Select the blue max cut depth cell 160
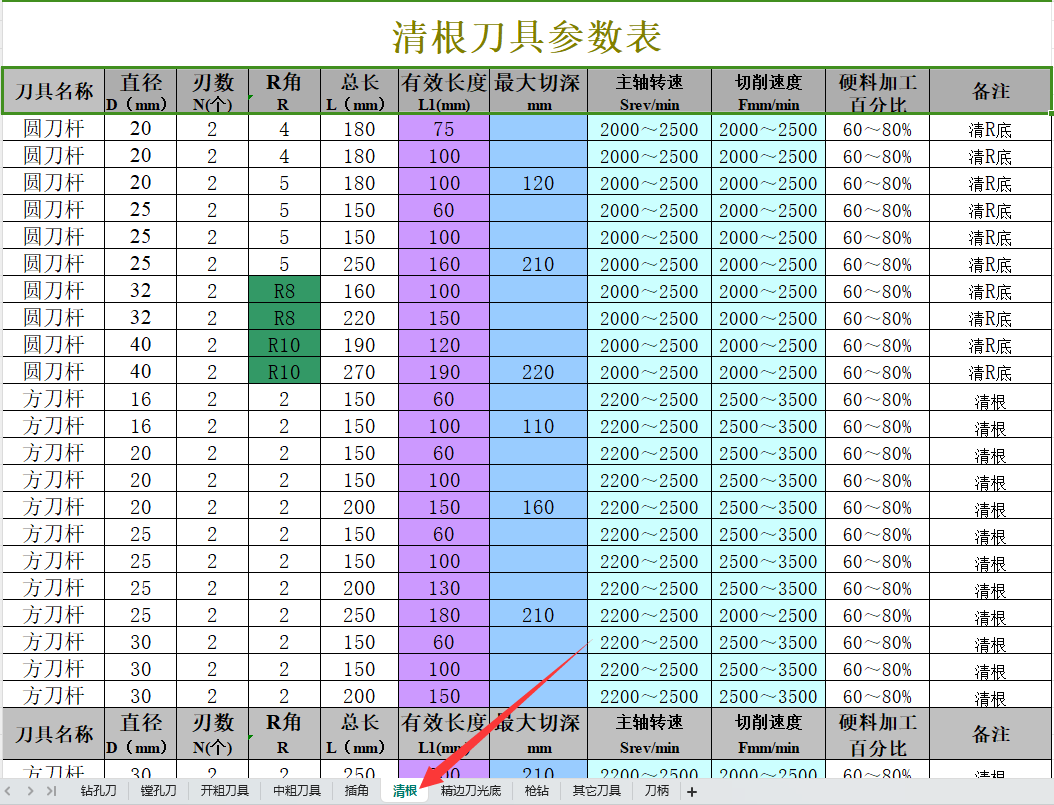 pos(538,506)
